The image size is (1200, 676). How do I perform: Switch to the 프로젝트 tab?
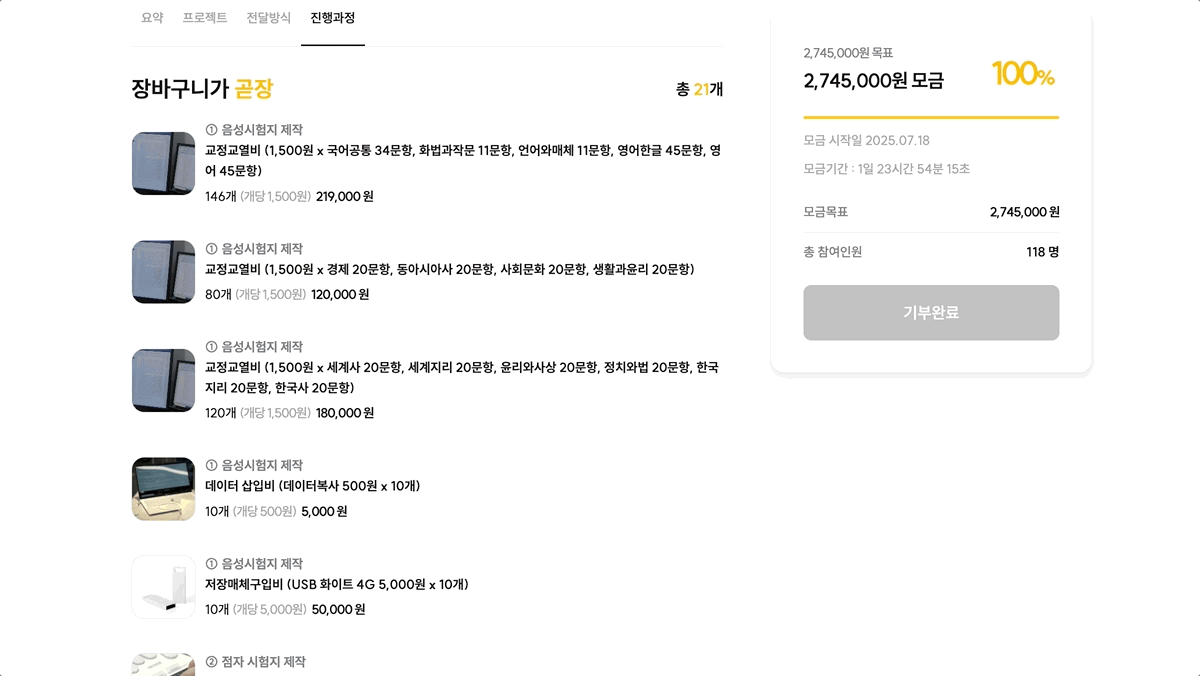click(x=205, y=18)
